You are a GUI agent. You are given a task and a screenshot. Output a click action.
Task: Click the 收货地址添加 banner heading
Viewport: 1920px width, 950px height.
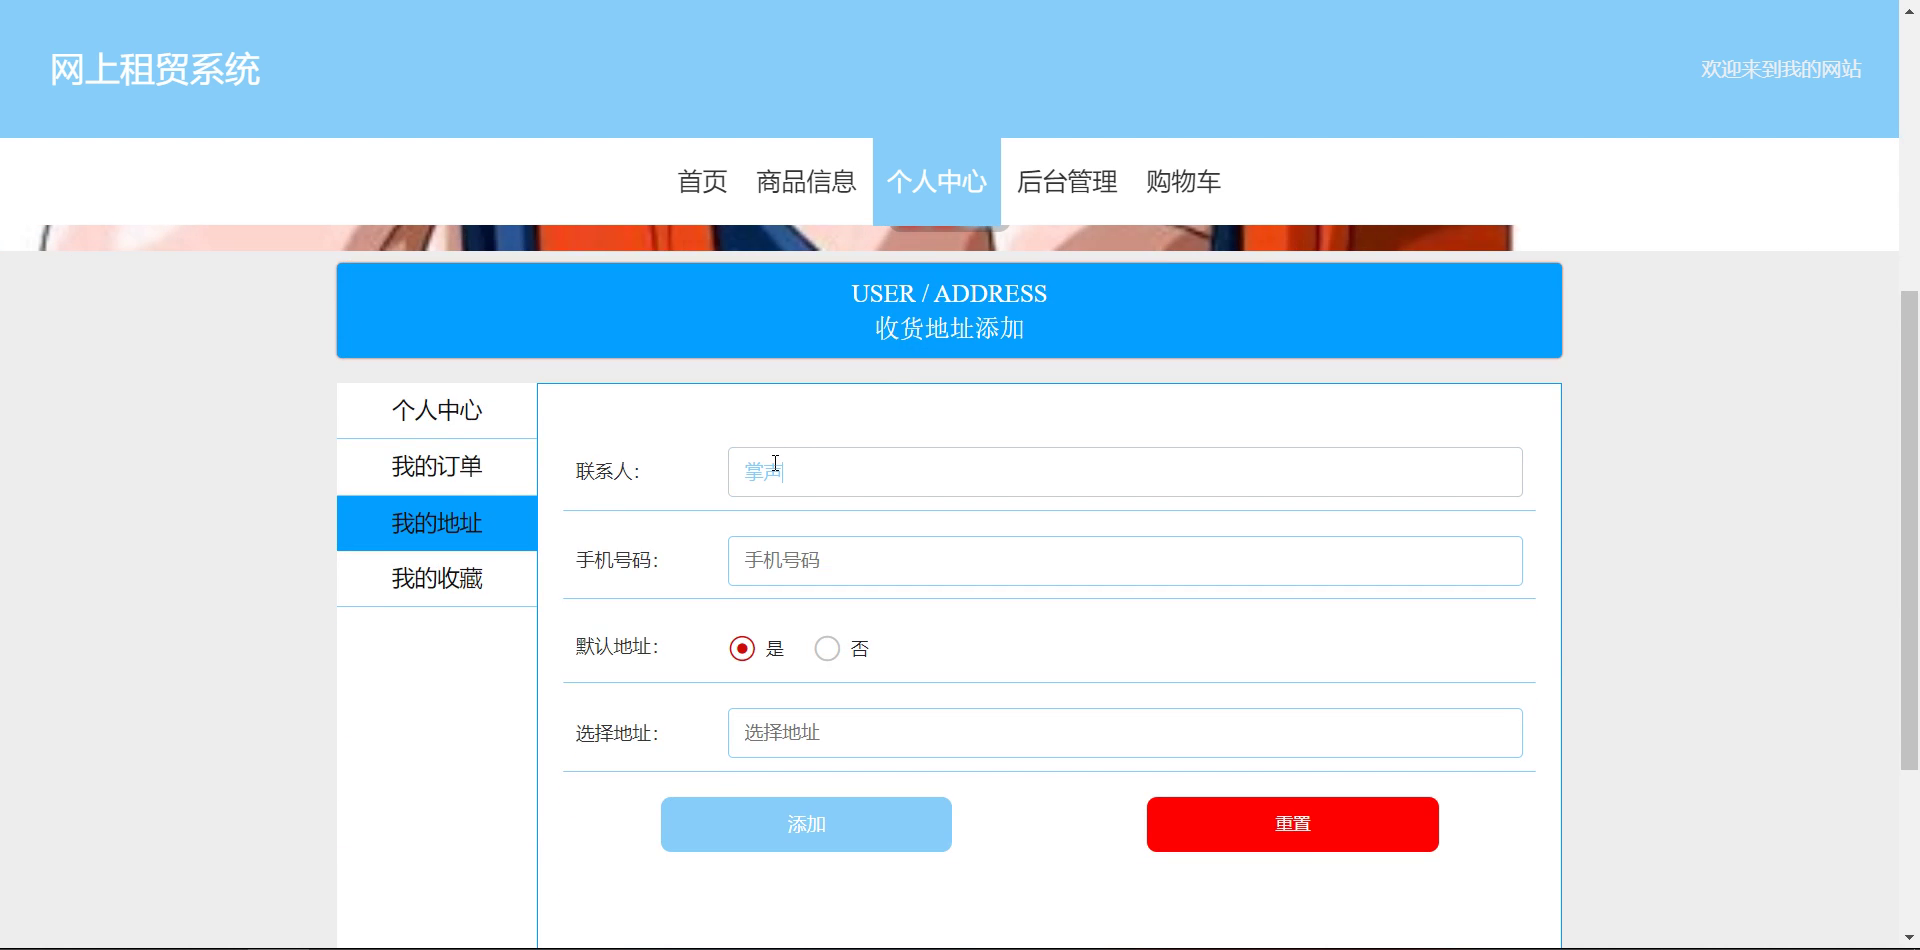click(949, 329)
